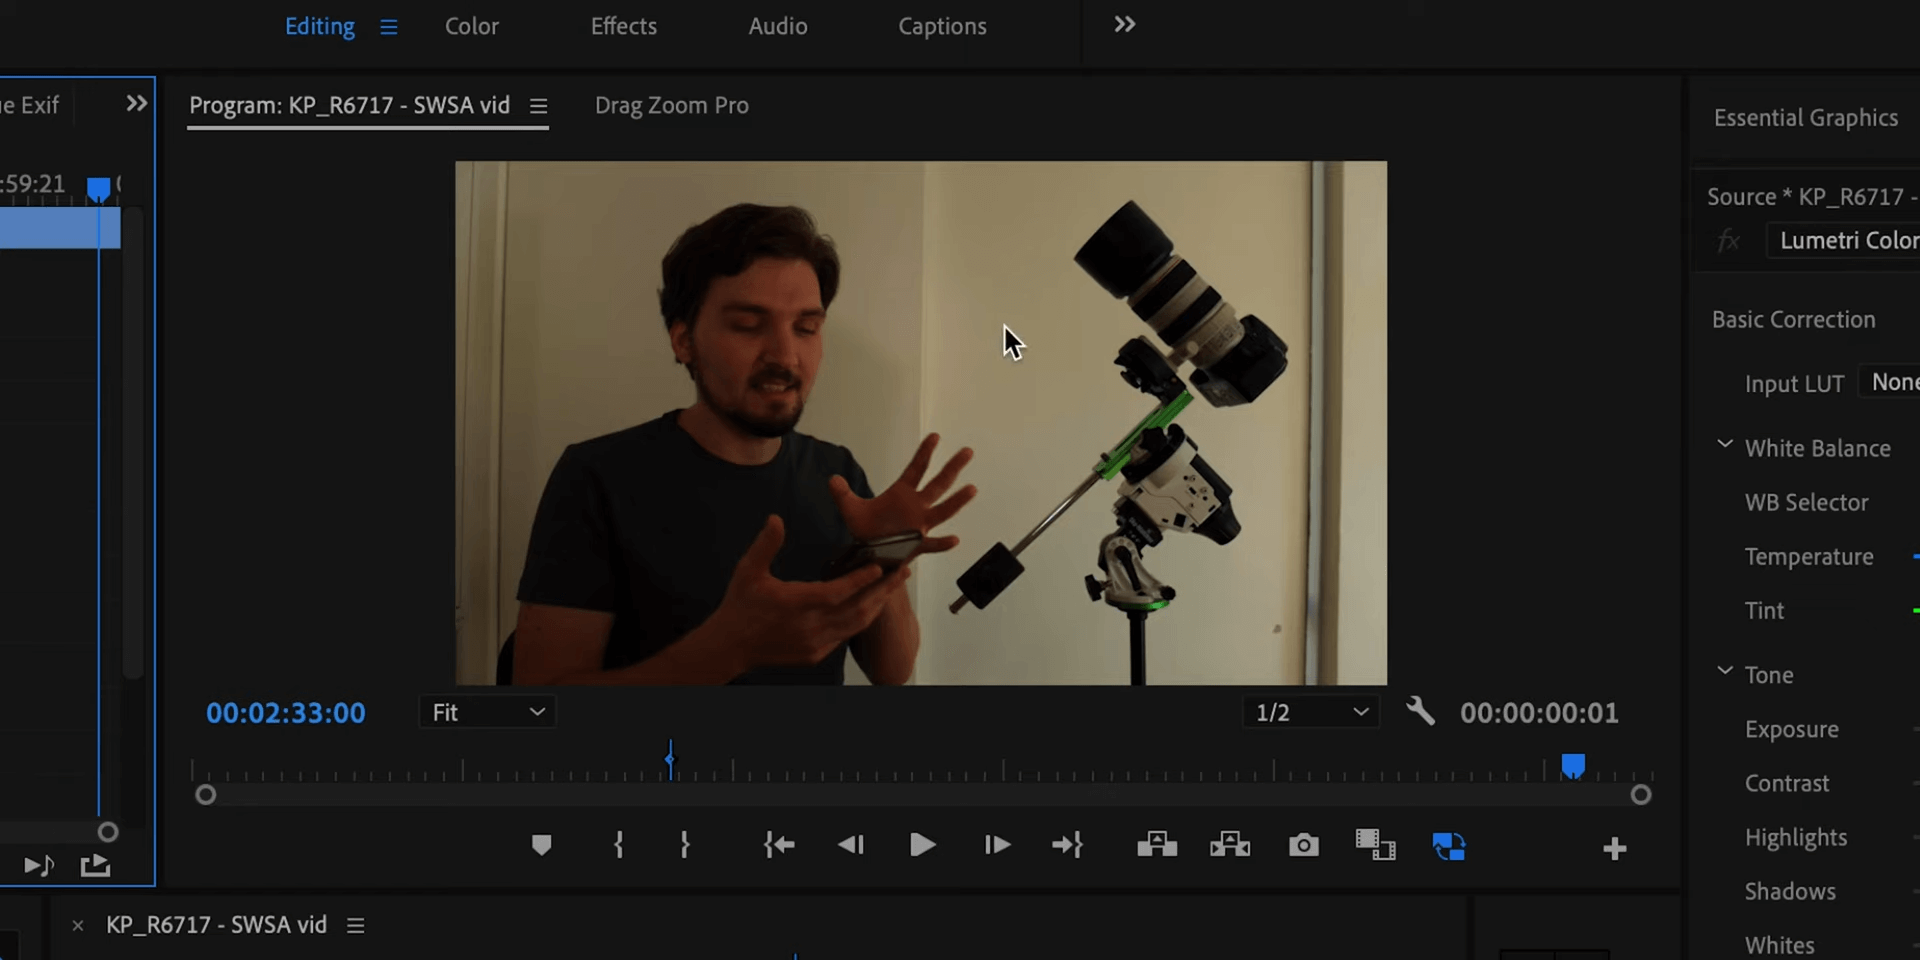Collapse the White Balance section
Image resolution: width=1920 pixels, height=960 pixels.
tap(1724, 445)
